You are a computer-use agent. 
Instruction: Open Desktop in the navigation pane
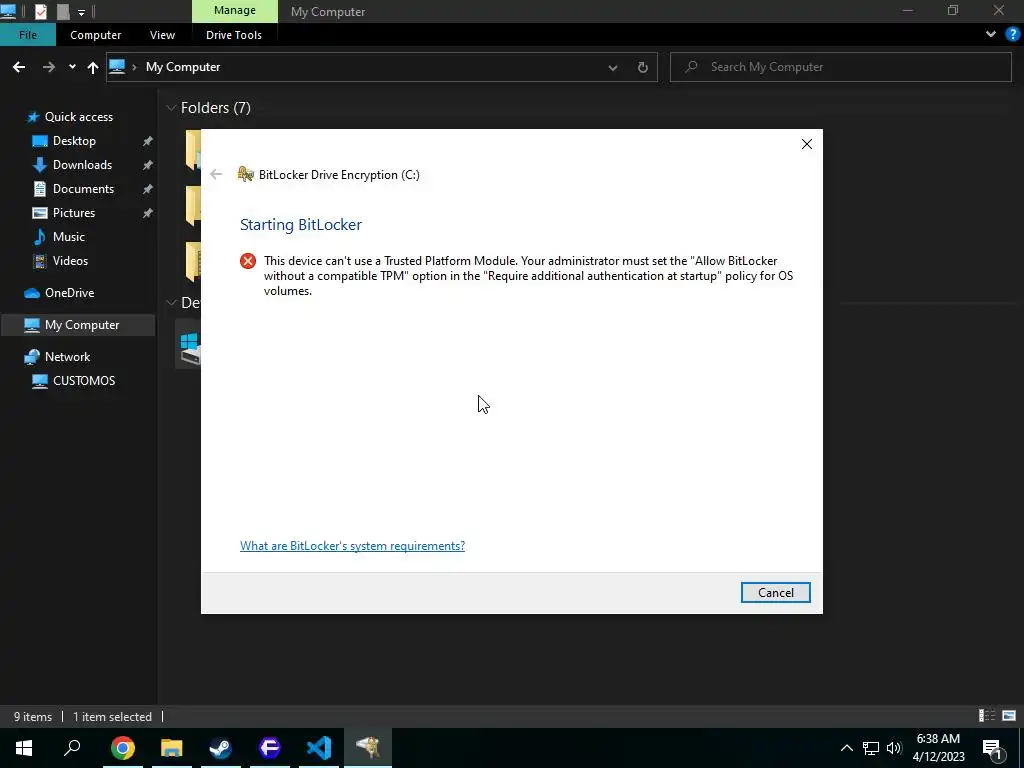(x=74, y=141)
